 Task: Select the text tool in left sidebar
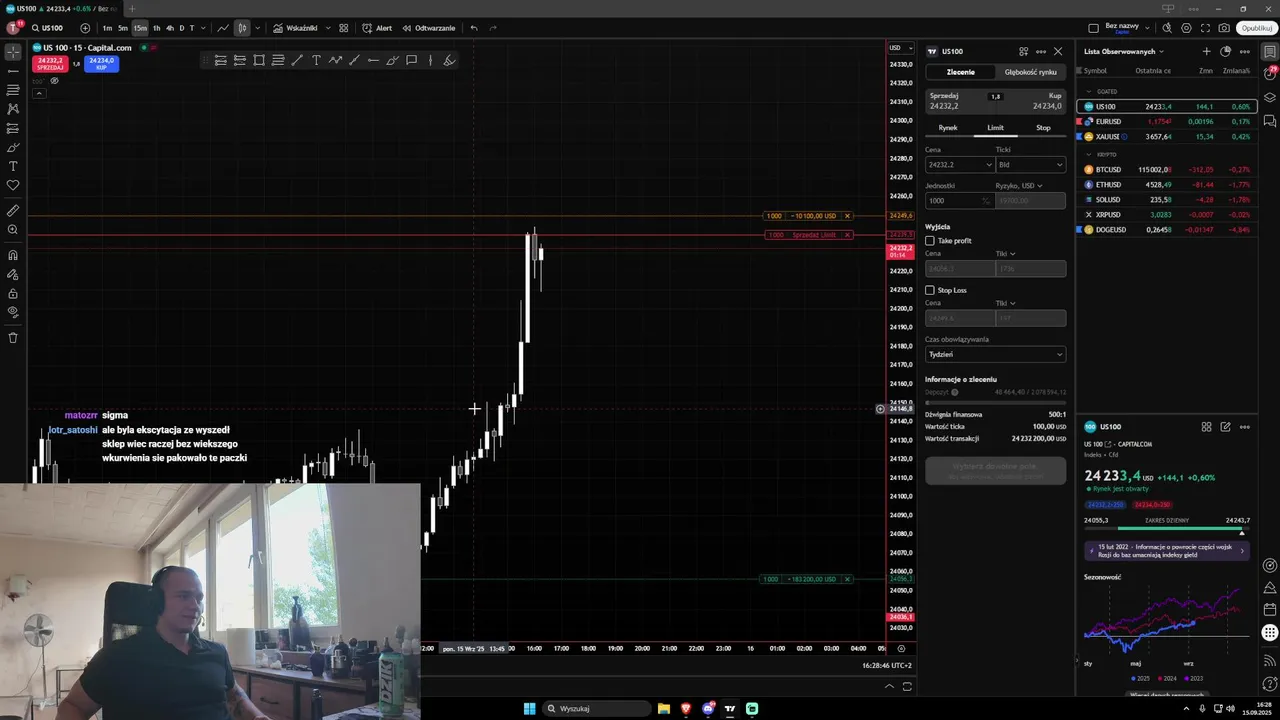(x=13, y=166)
